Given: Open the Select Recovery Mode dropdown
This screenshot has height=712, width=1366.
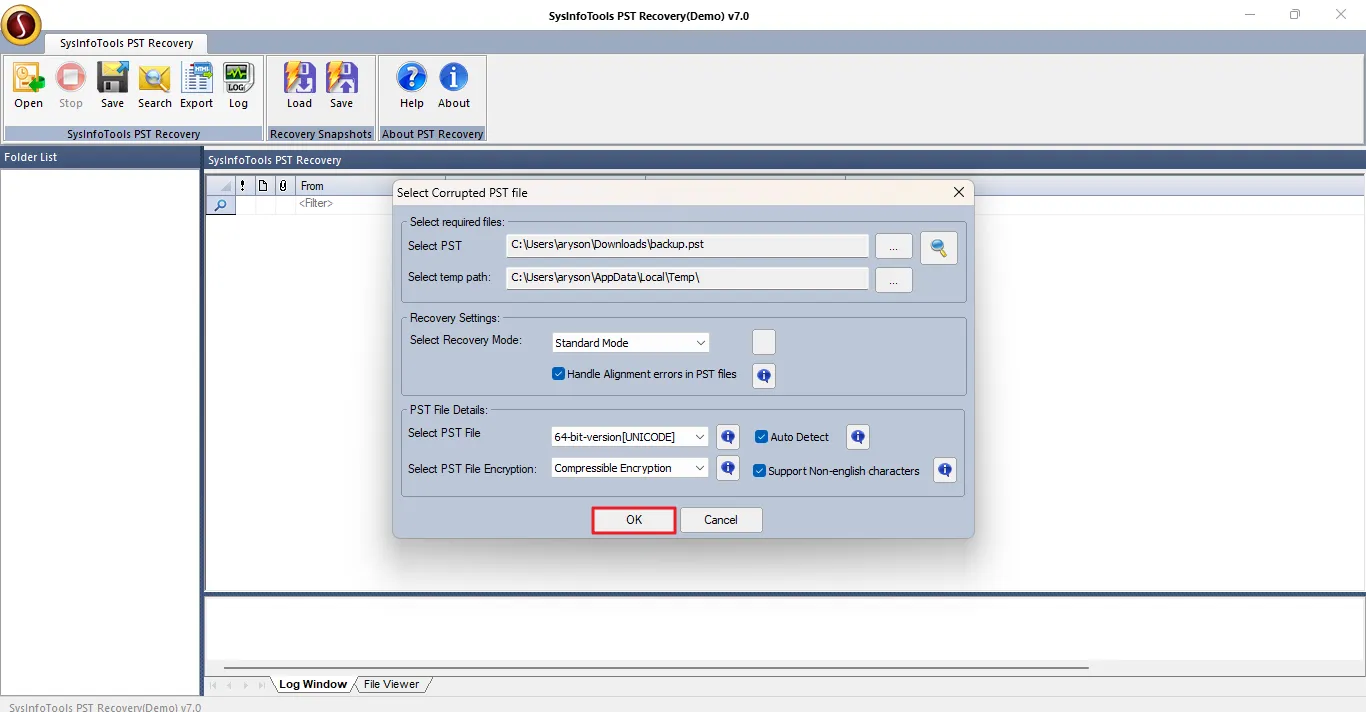Looking at the screenshot, I should (631, 343).
